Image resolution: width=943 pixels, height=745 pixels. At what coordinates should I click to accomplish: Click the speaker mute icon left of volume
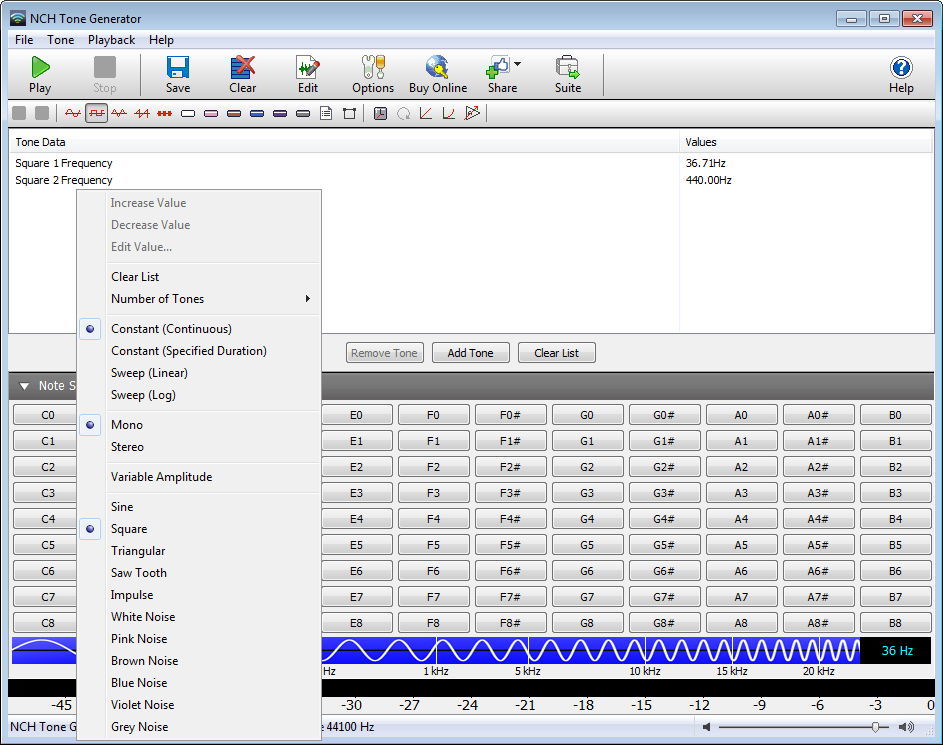[707, 727]
